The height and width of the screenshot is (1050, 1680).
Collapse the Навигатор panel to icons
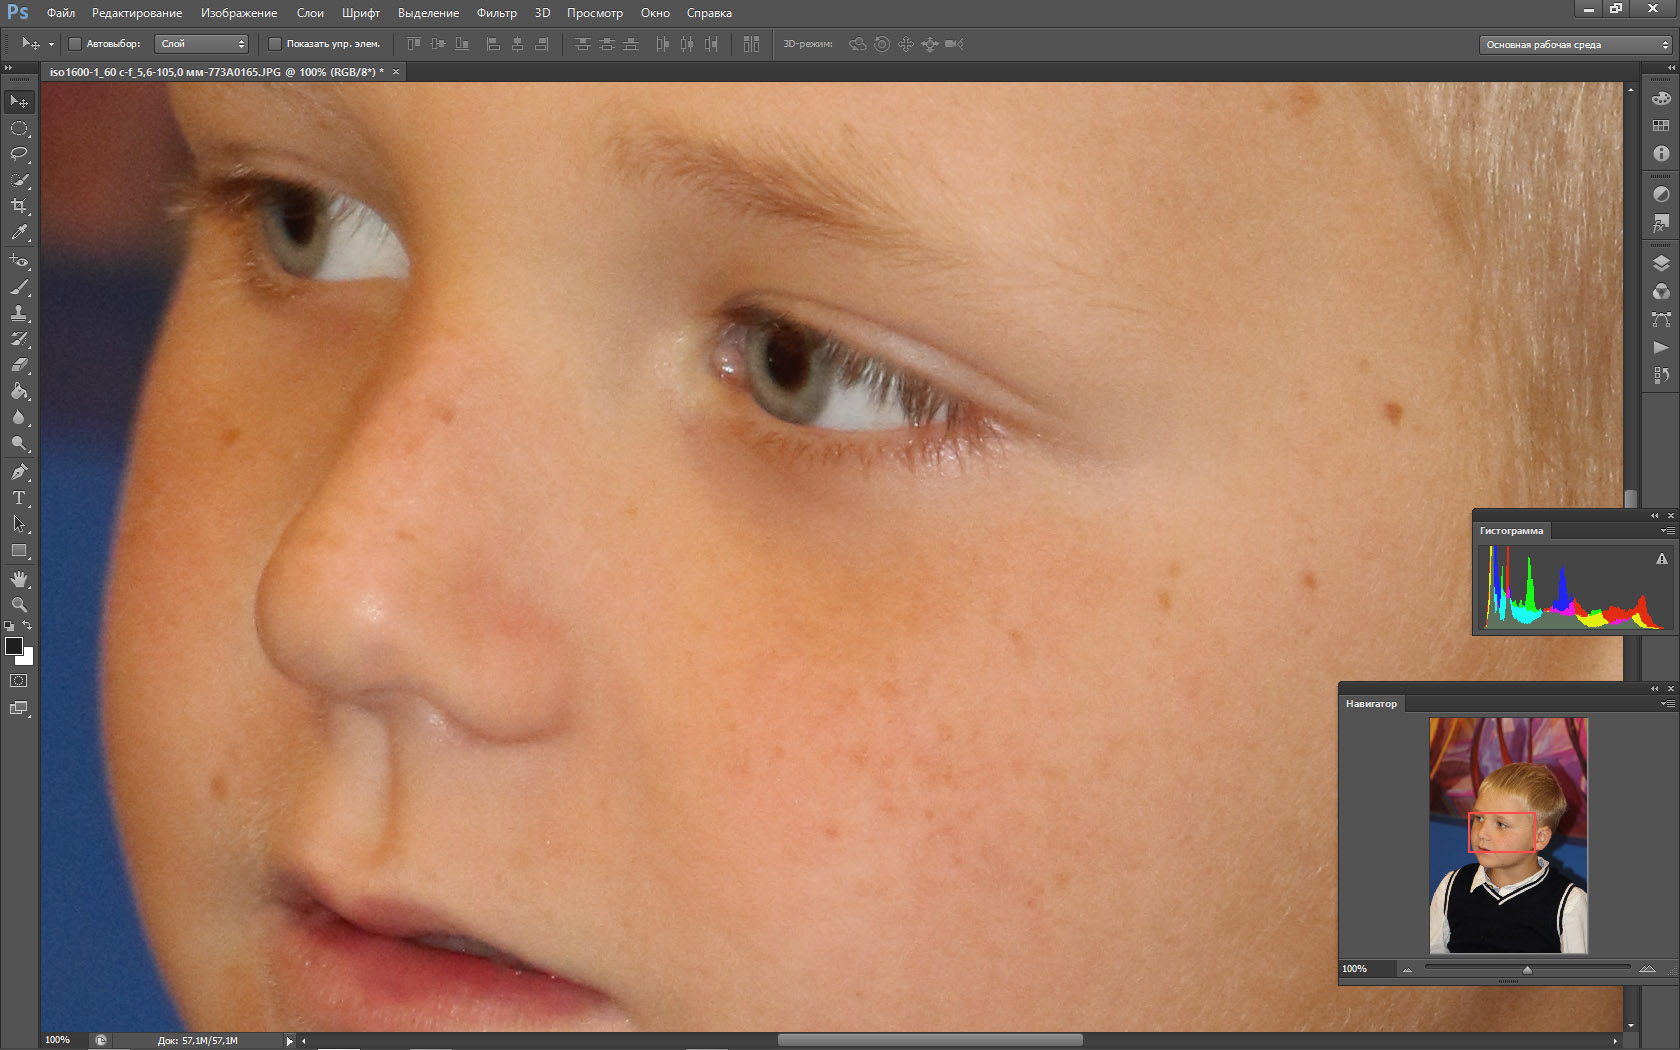click(x=1655, y=689)
